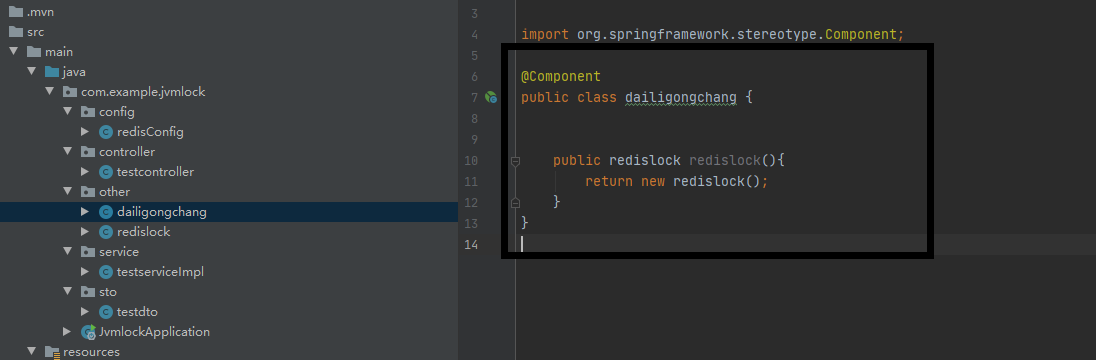This screenshot has height=360, width=1096.
Task: Select the JvmlockApplication file name in tree
Action: coord(154,332)
